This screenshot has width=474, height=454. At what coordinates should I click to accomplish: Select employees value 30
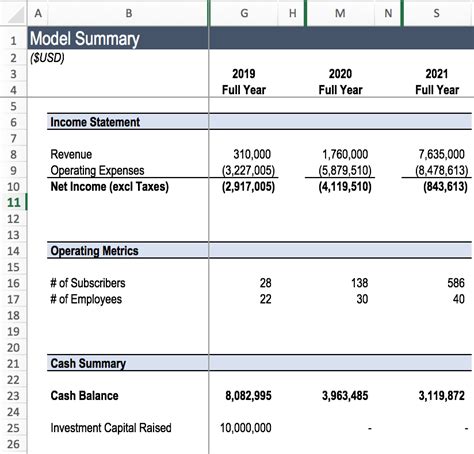click(x=362, y=299)
